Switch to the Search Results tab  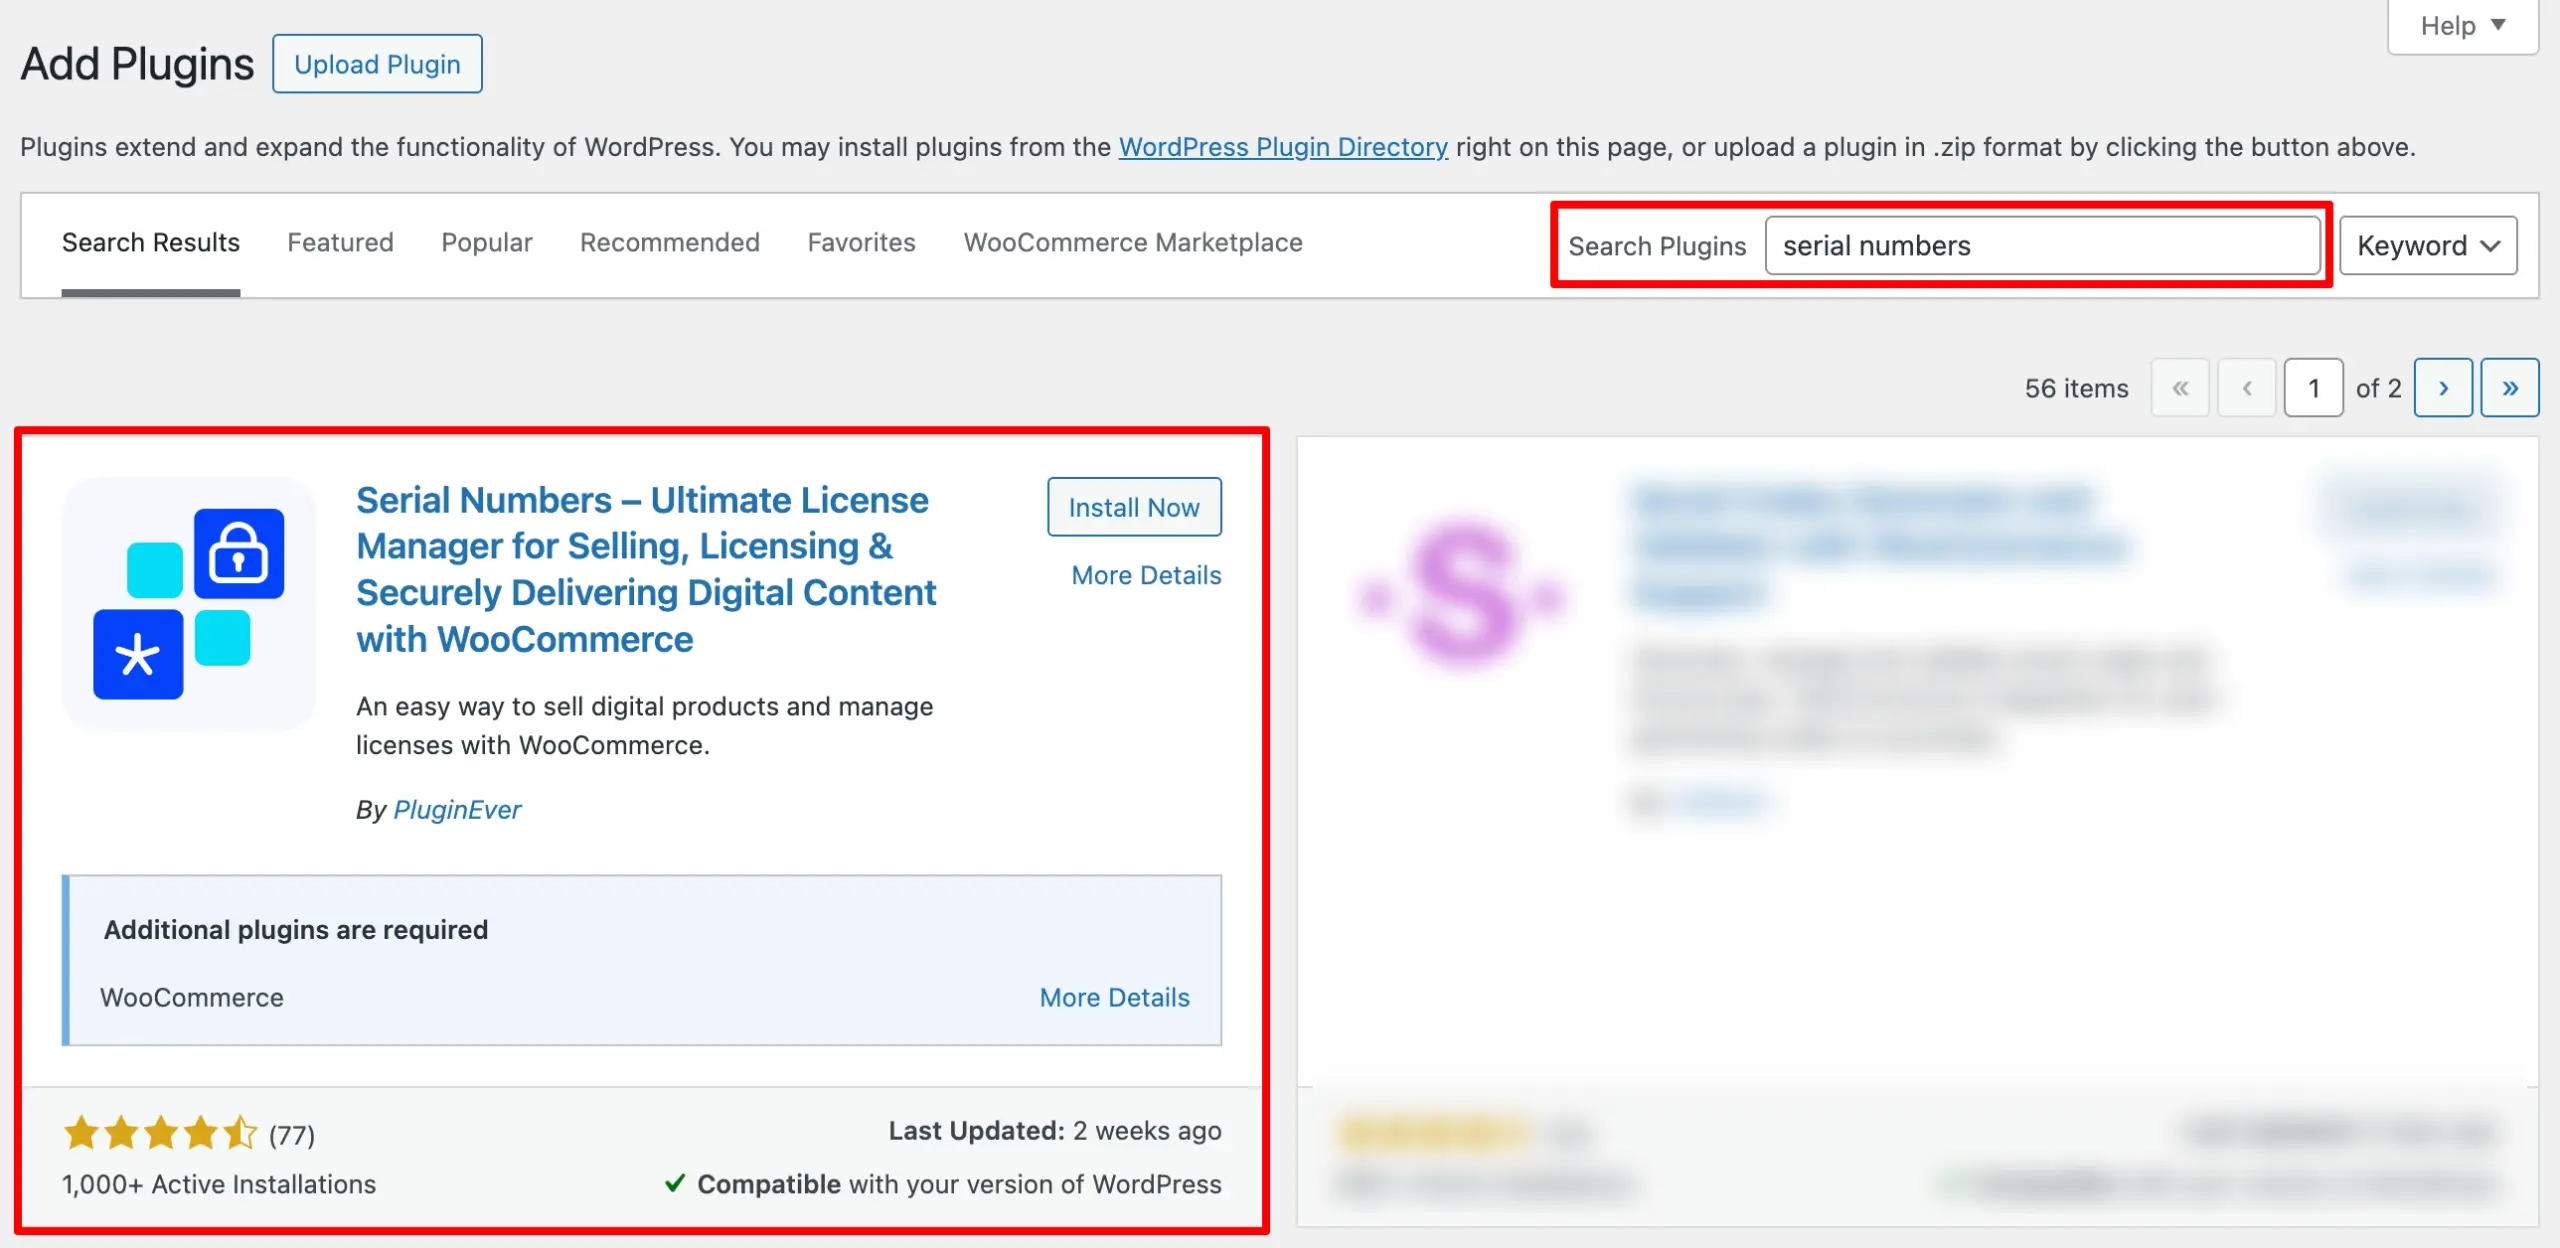point(151,243)
